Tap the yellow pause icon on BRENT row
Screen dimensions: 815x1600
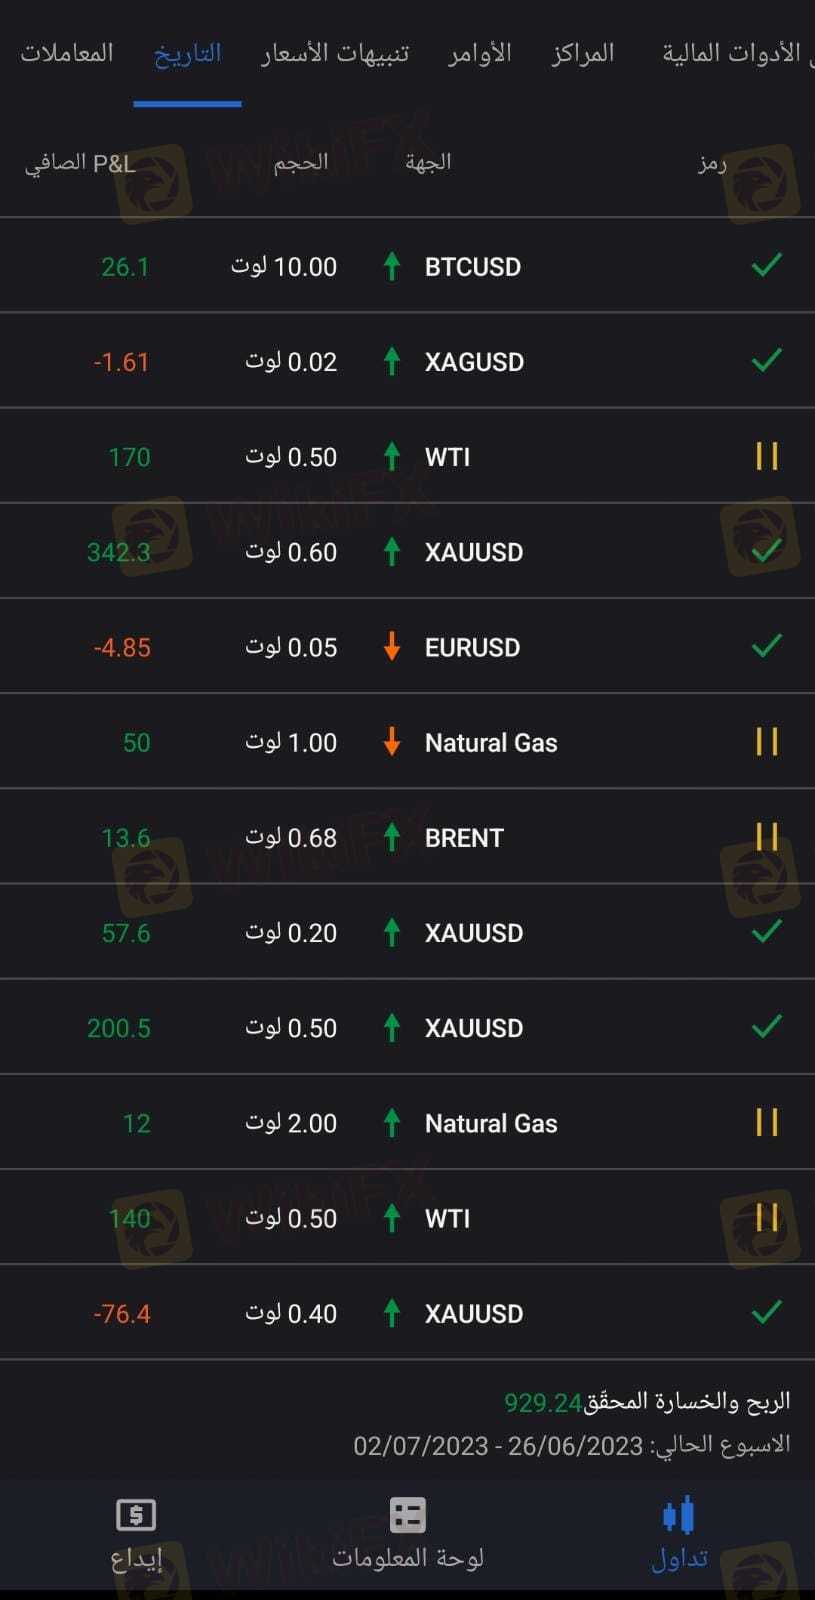pos(766,837)
